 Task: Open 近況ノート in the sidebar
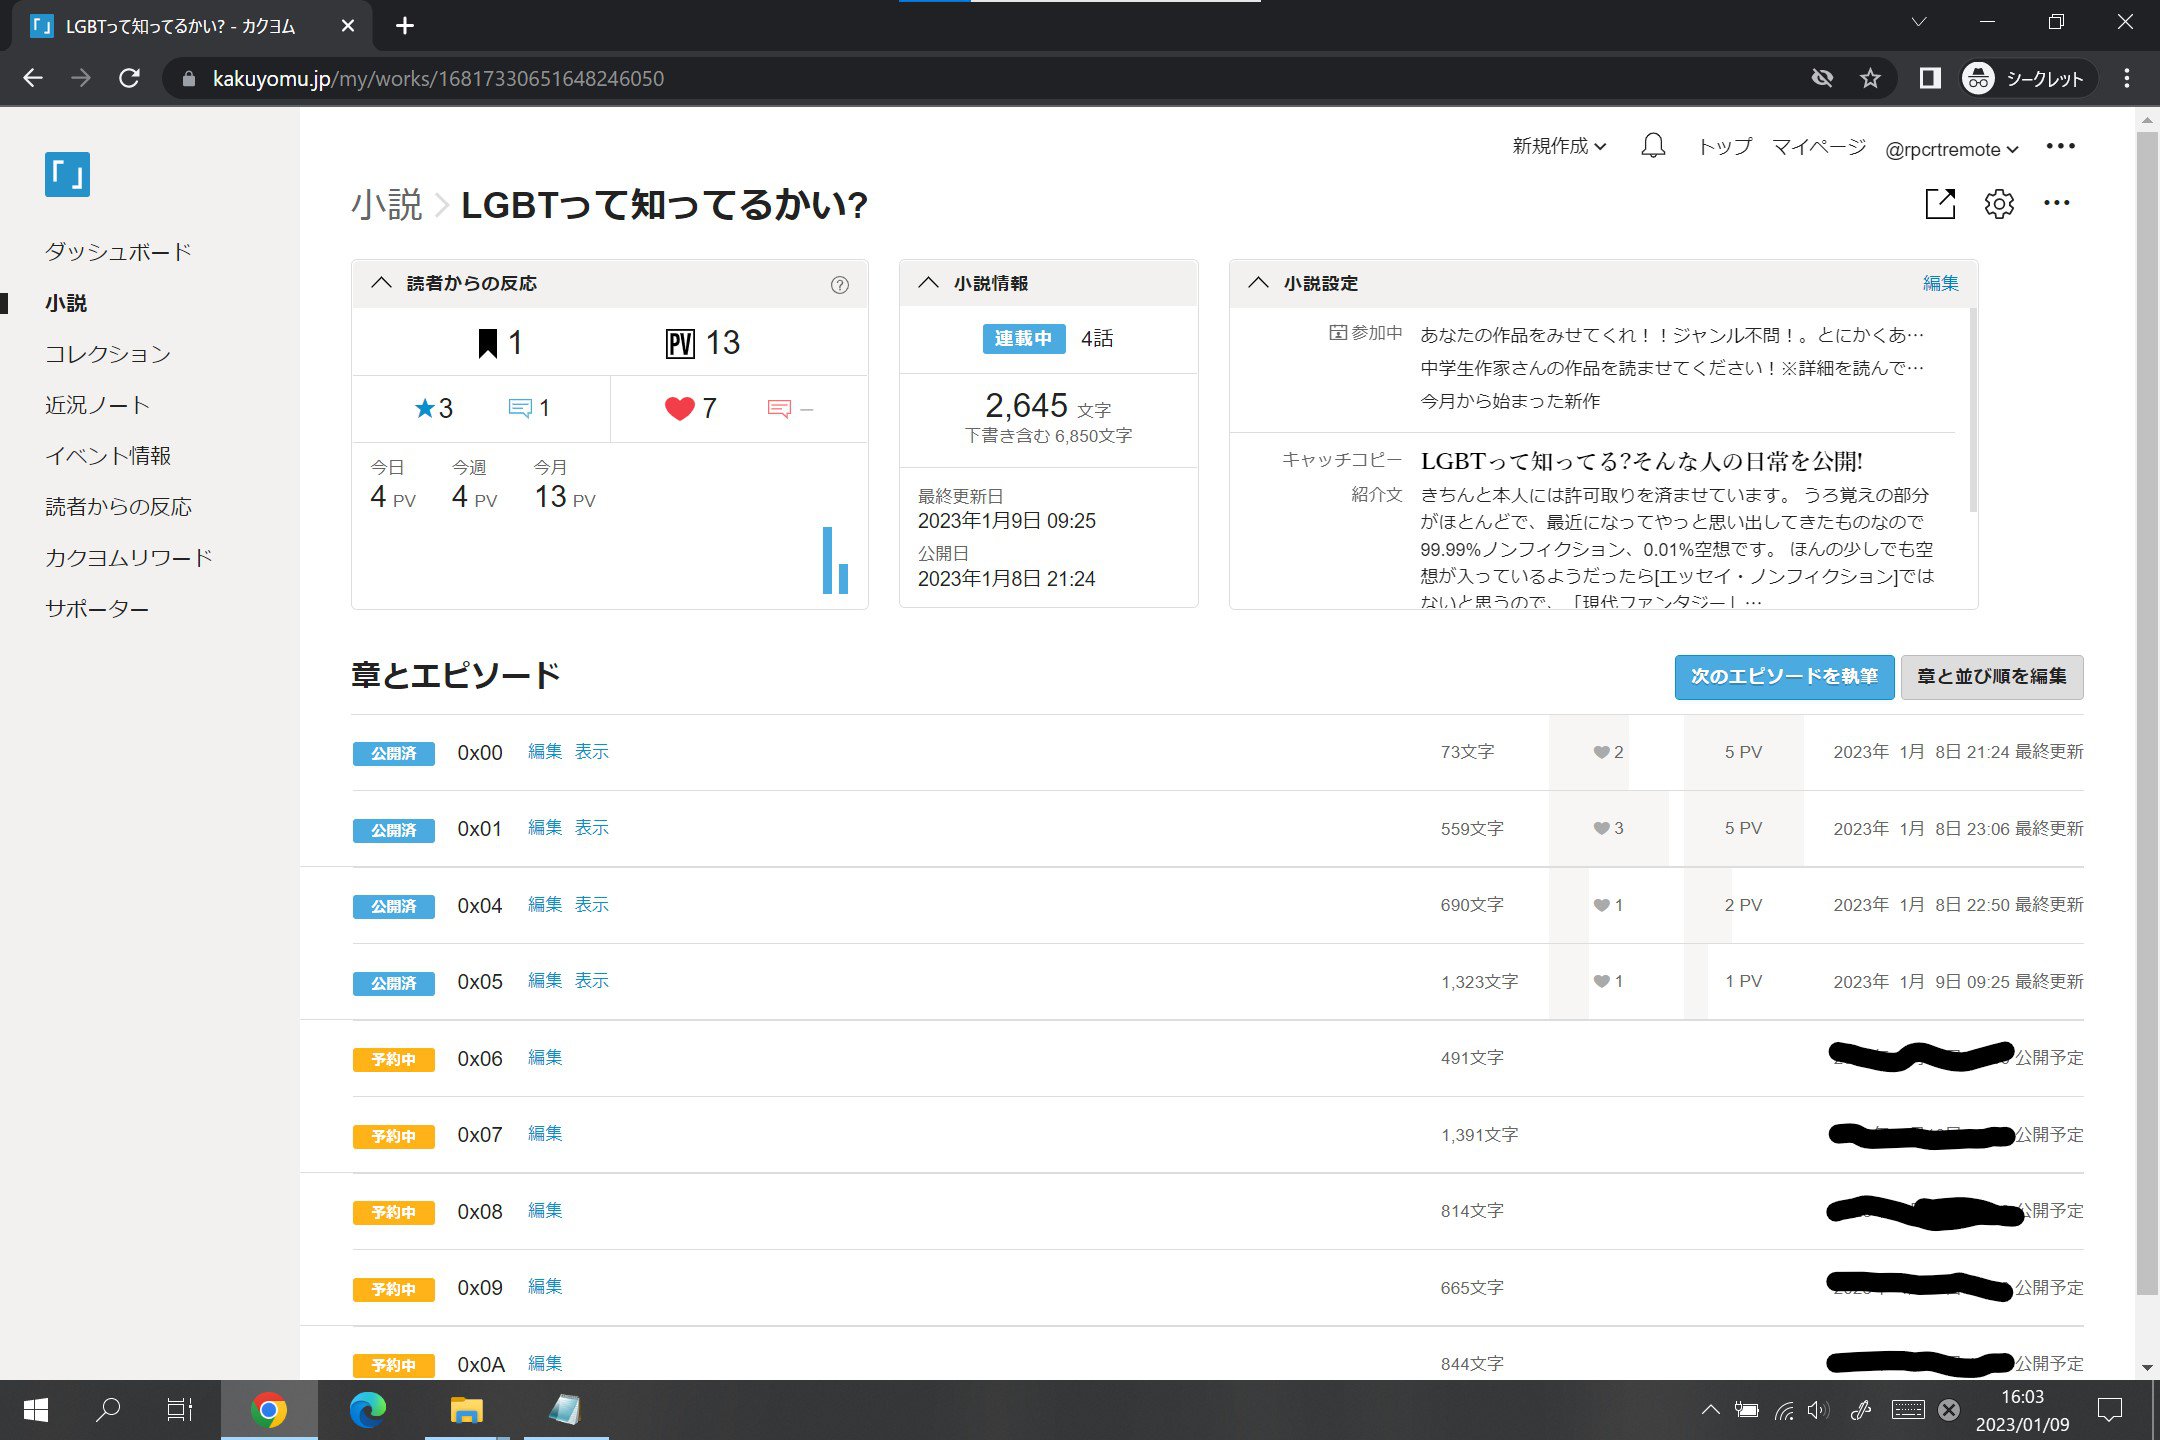pos(97,405)
